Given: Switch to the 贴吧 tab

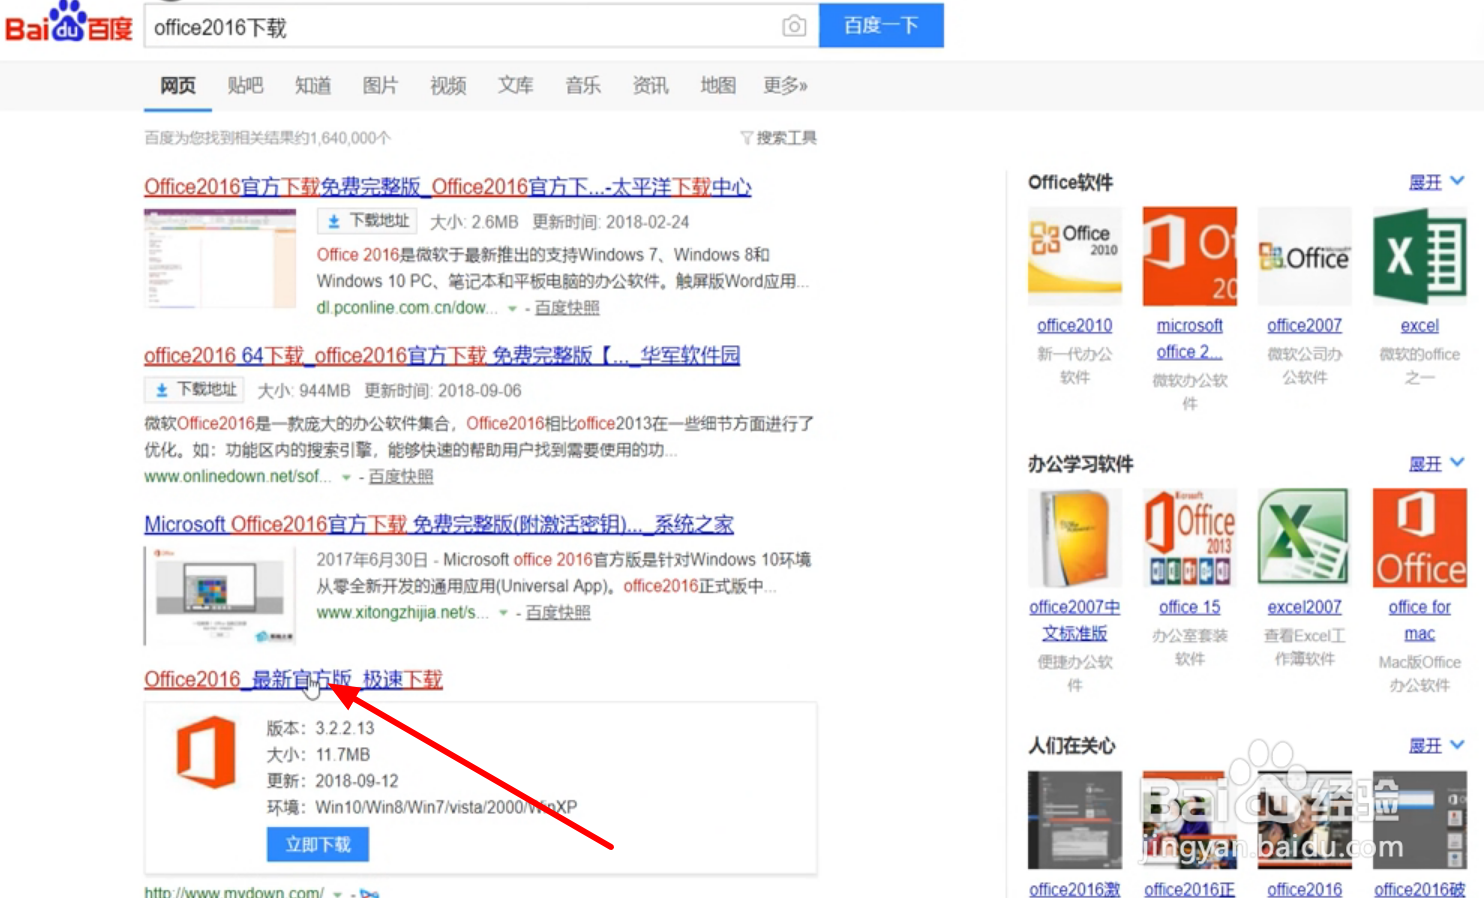Looking at the screenshot, I should 245,86.
